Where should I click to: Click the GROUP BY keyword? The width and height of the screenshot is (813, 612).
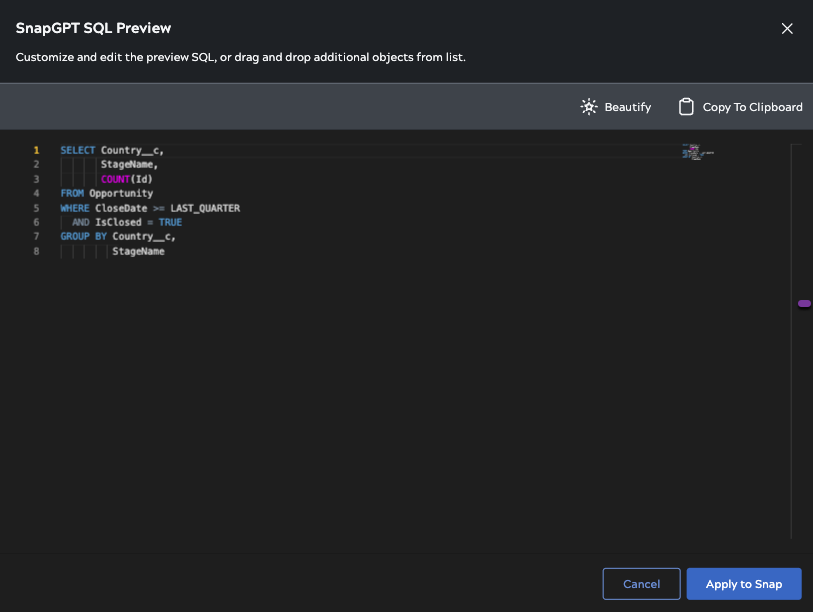coord(83,237)
